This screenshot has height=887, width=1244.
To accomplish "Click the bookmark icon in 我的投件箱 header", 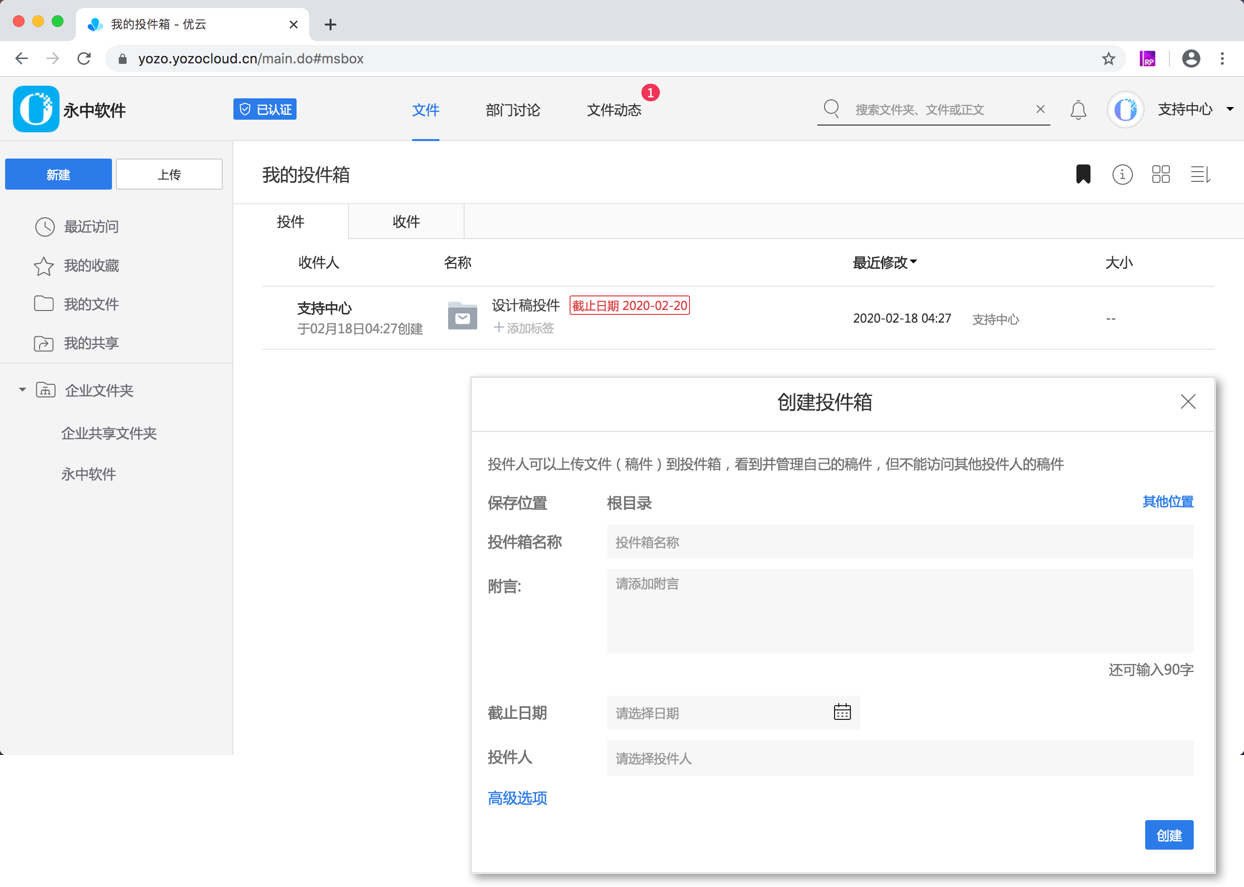I will click(x=1083, y=174).
